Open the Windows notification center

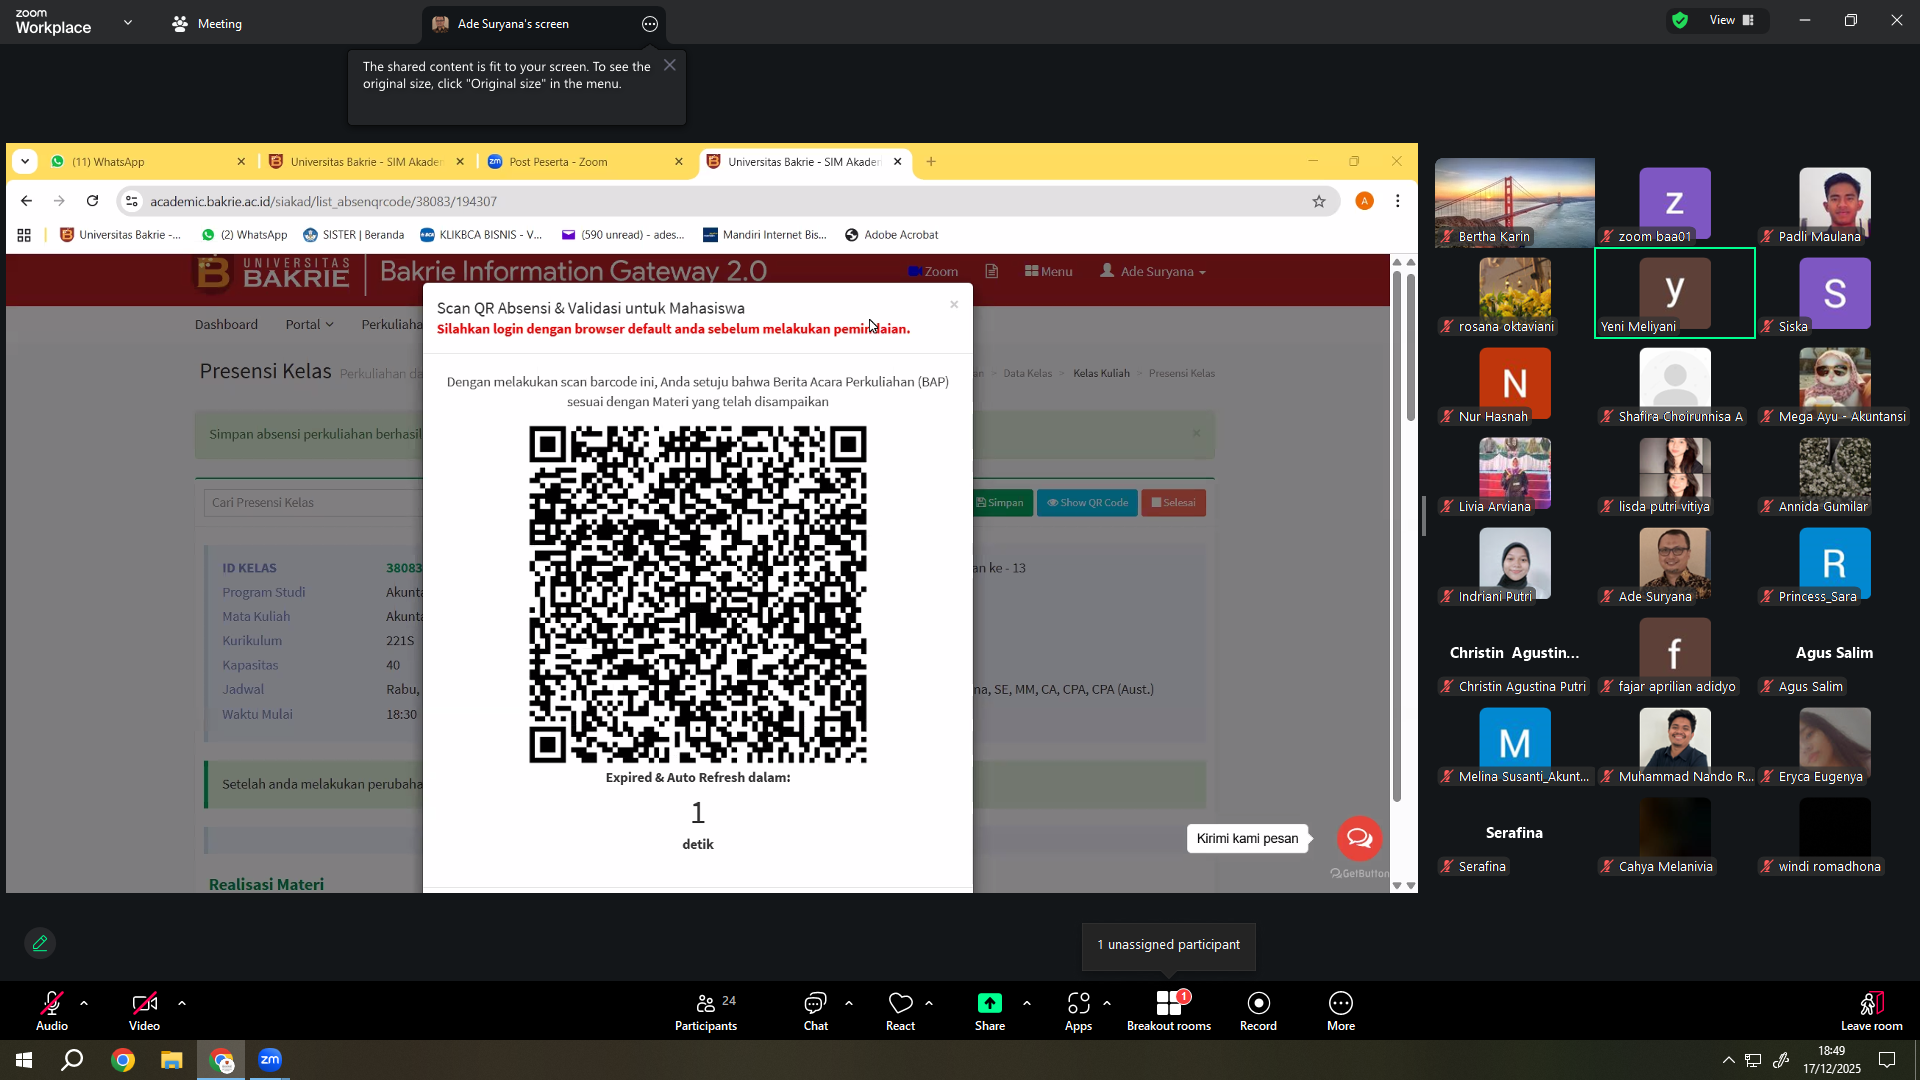click(1887, 1060)
